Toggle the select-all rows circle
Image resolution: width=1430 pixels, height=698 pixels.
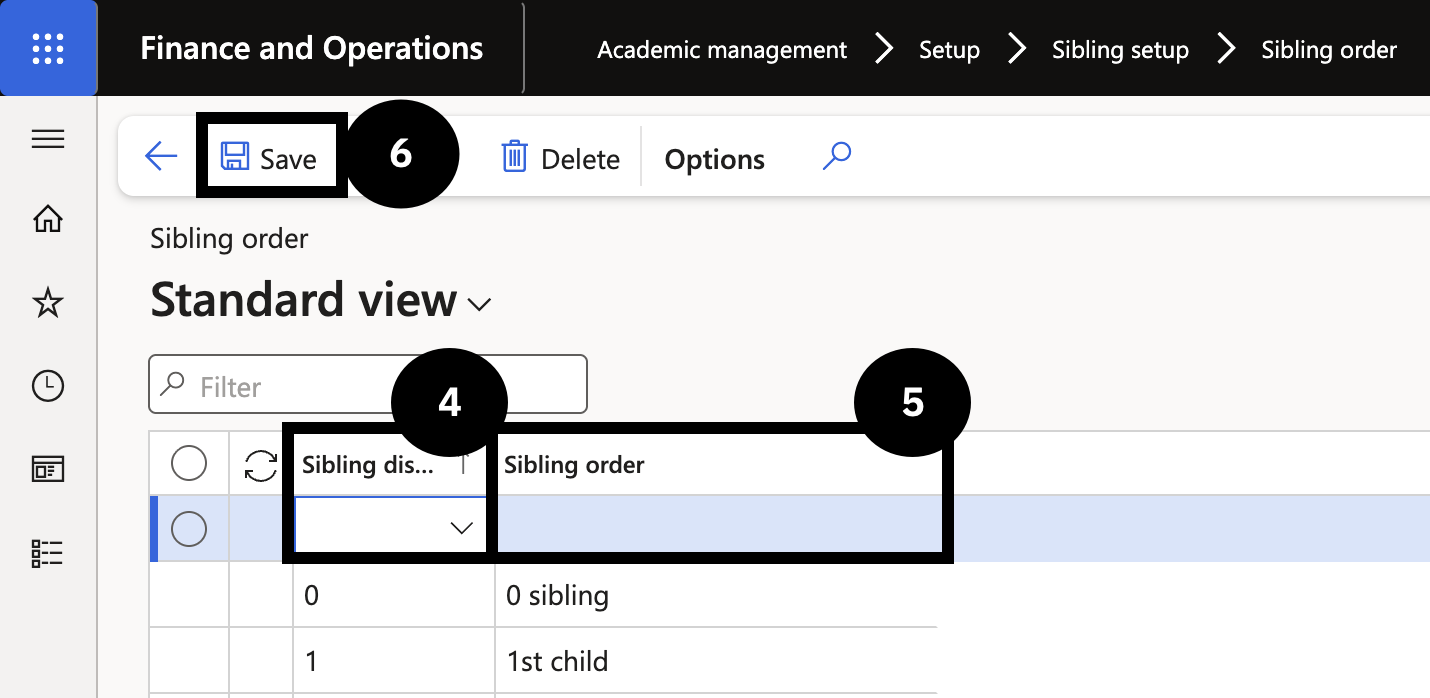click(x=189, y=464)
